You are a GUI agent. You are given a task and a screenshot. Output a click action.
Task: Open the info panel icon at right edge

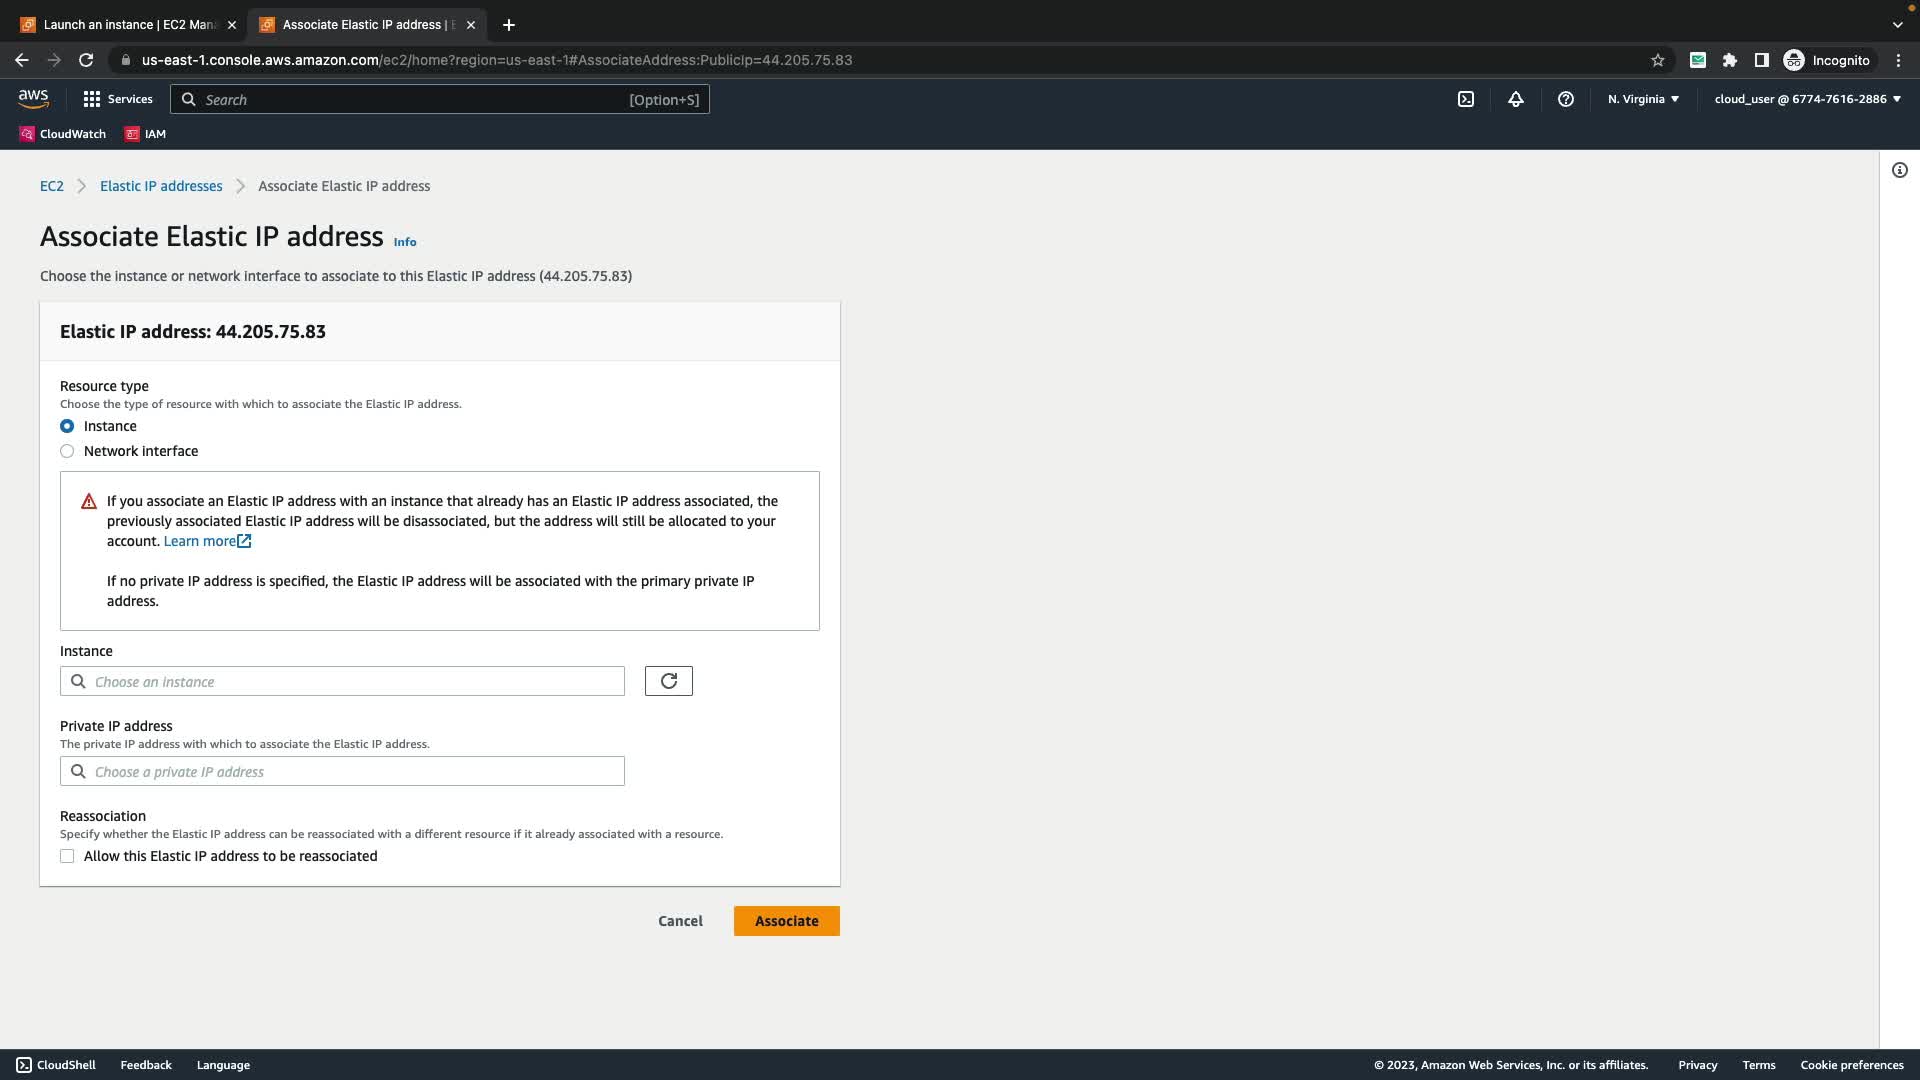pos(1899,170)
